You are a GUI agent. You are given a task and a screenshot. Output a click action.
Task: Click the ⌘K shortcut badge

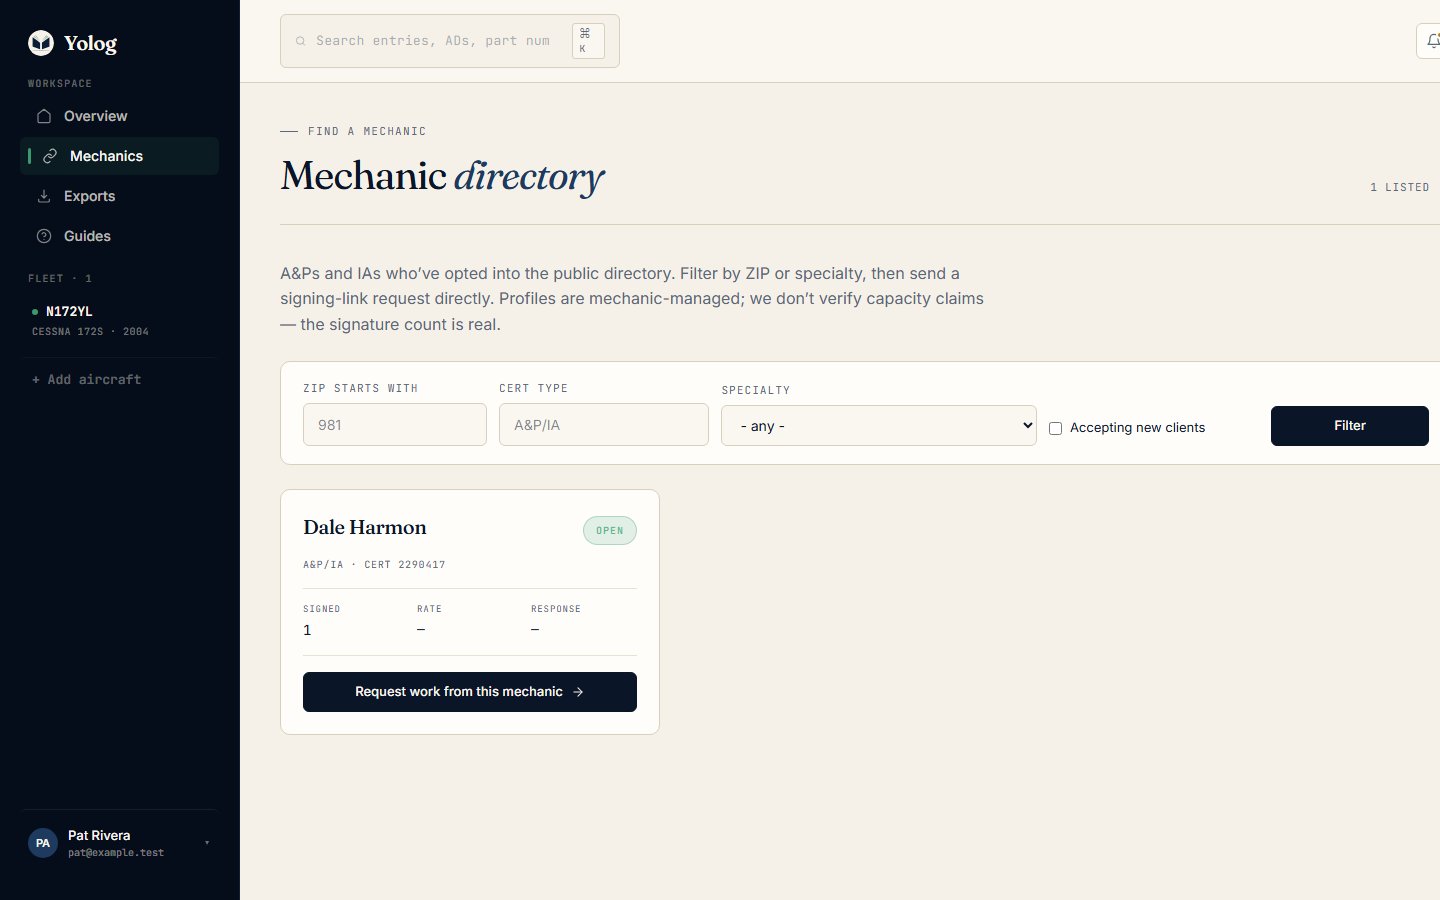[x=588, y=41]
